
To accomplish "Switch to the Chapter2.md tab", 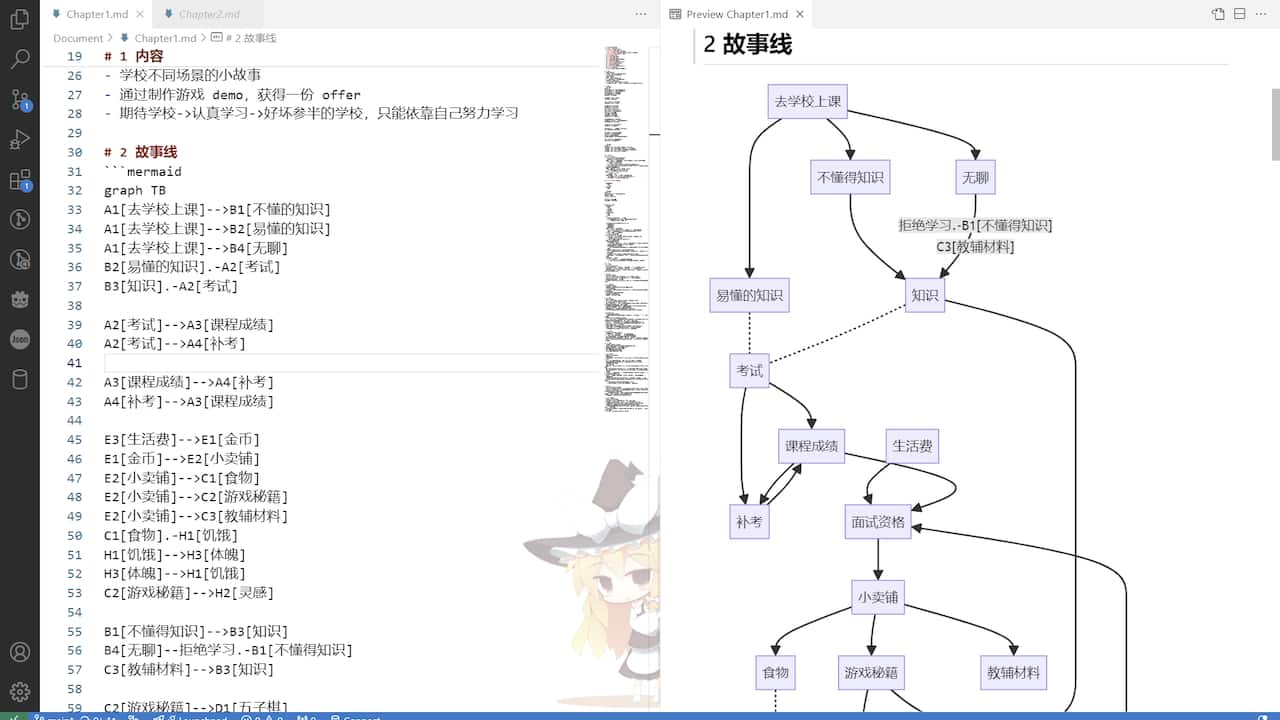I will 209,14.
